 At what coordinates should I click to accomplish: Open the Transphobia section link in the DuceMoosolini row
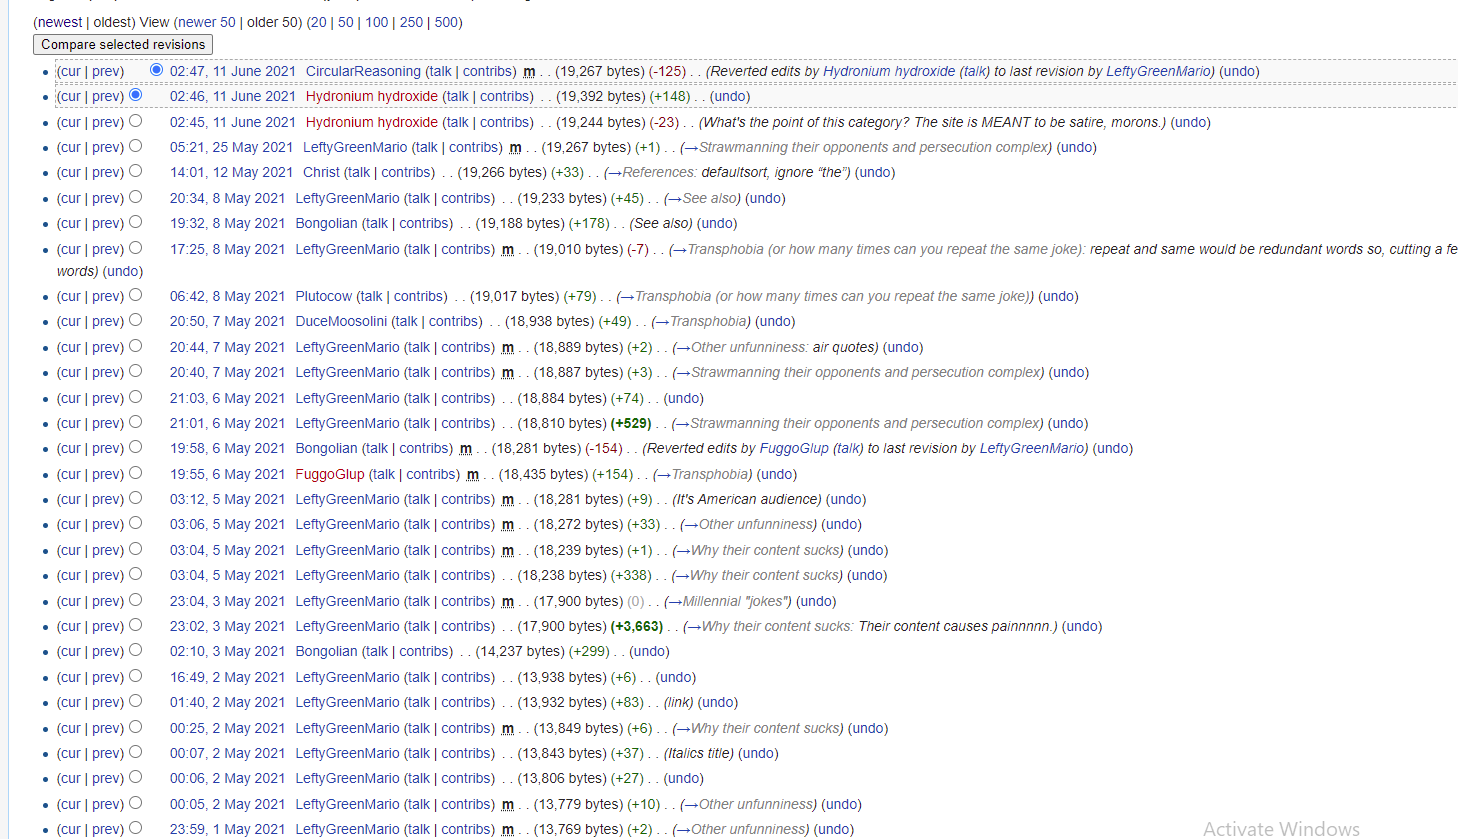click(x=701, y=321)
